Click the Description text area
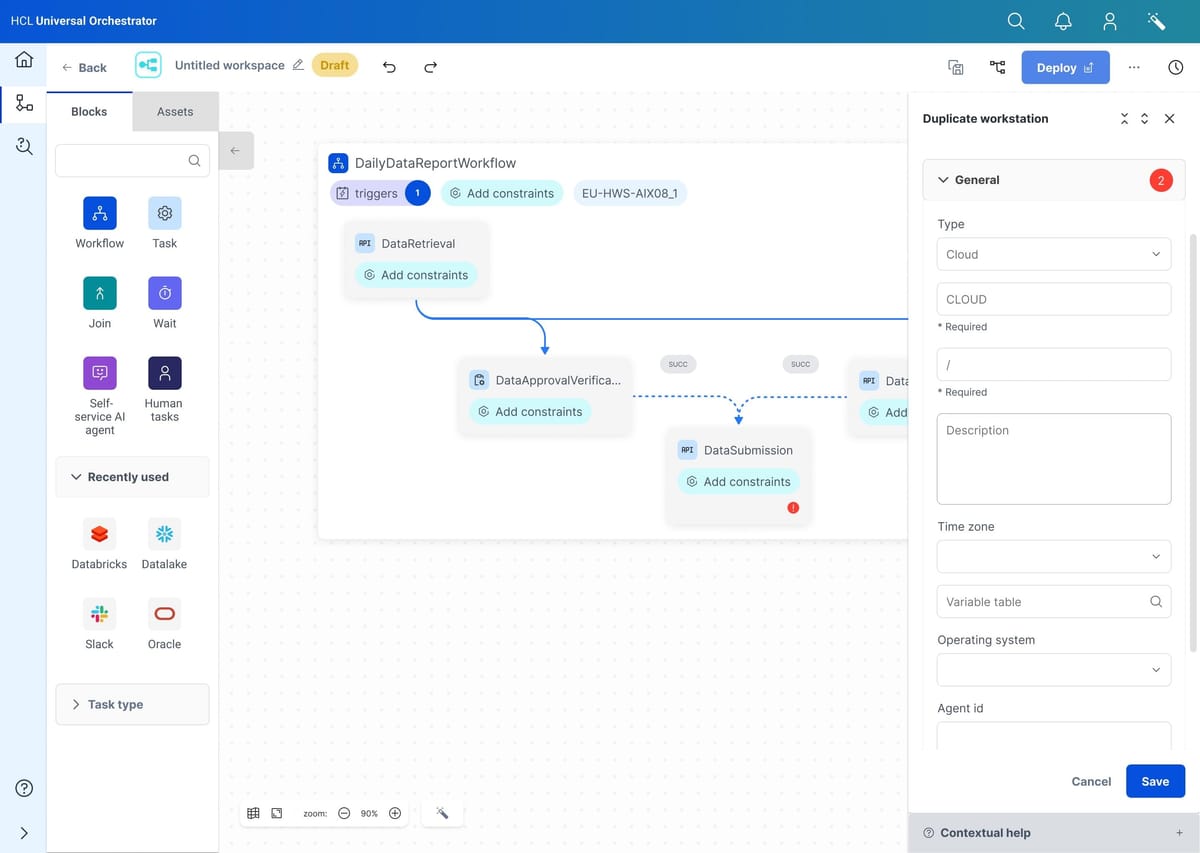The width and height of the screenshot is (1200, 853). coord(1053,459)
